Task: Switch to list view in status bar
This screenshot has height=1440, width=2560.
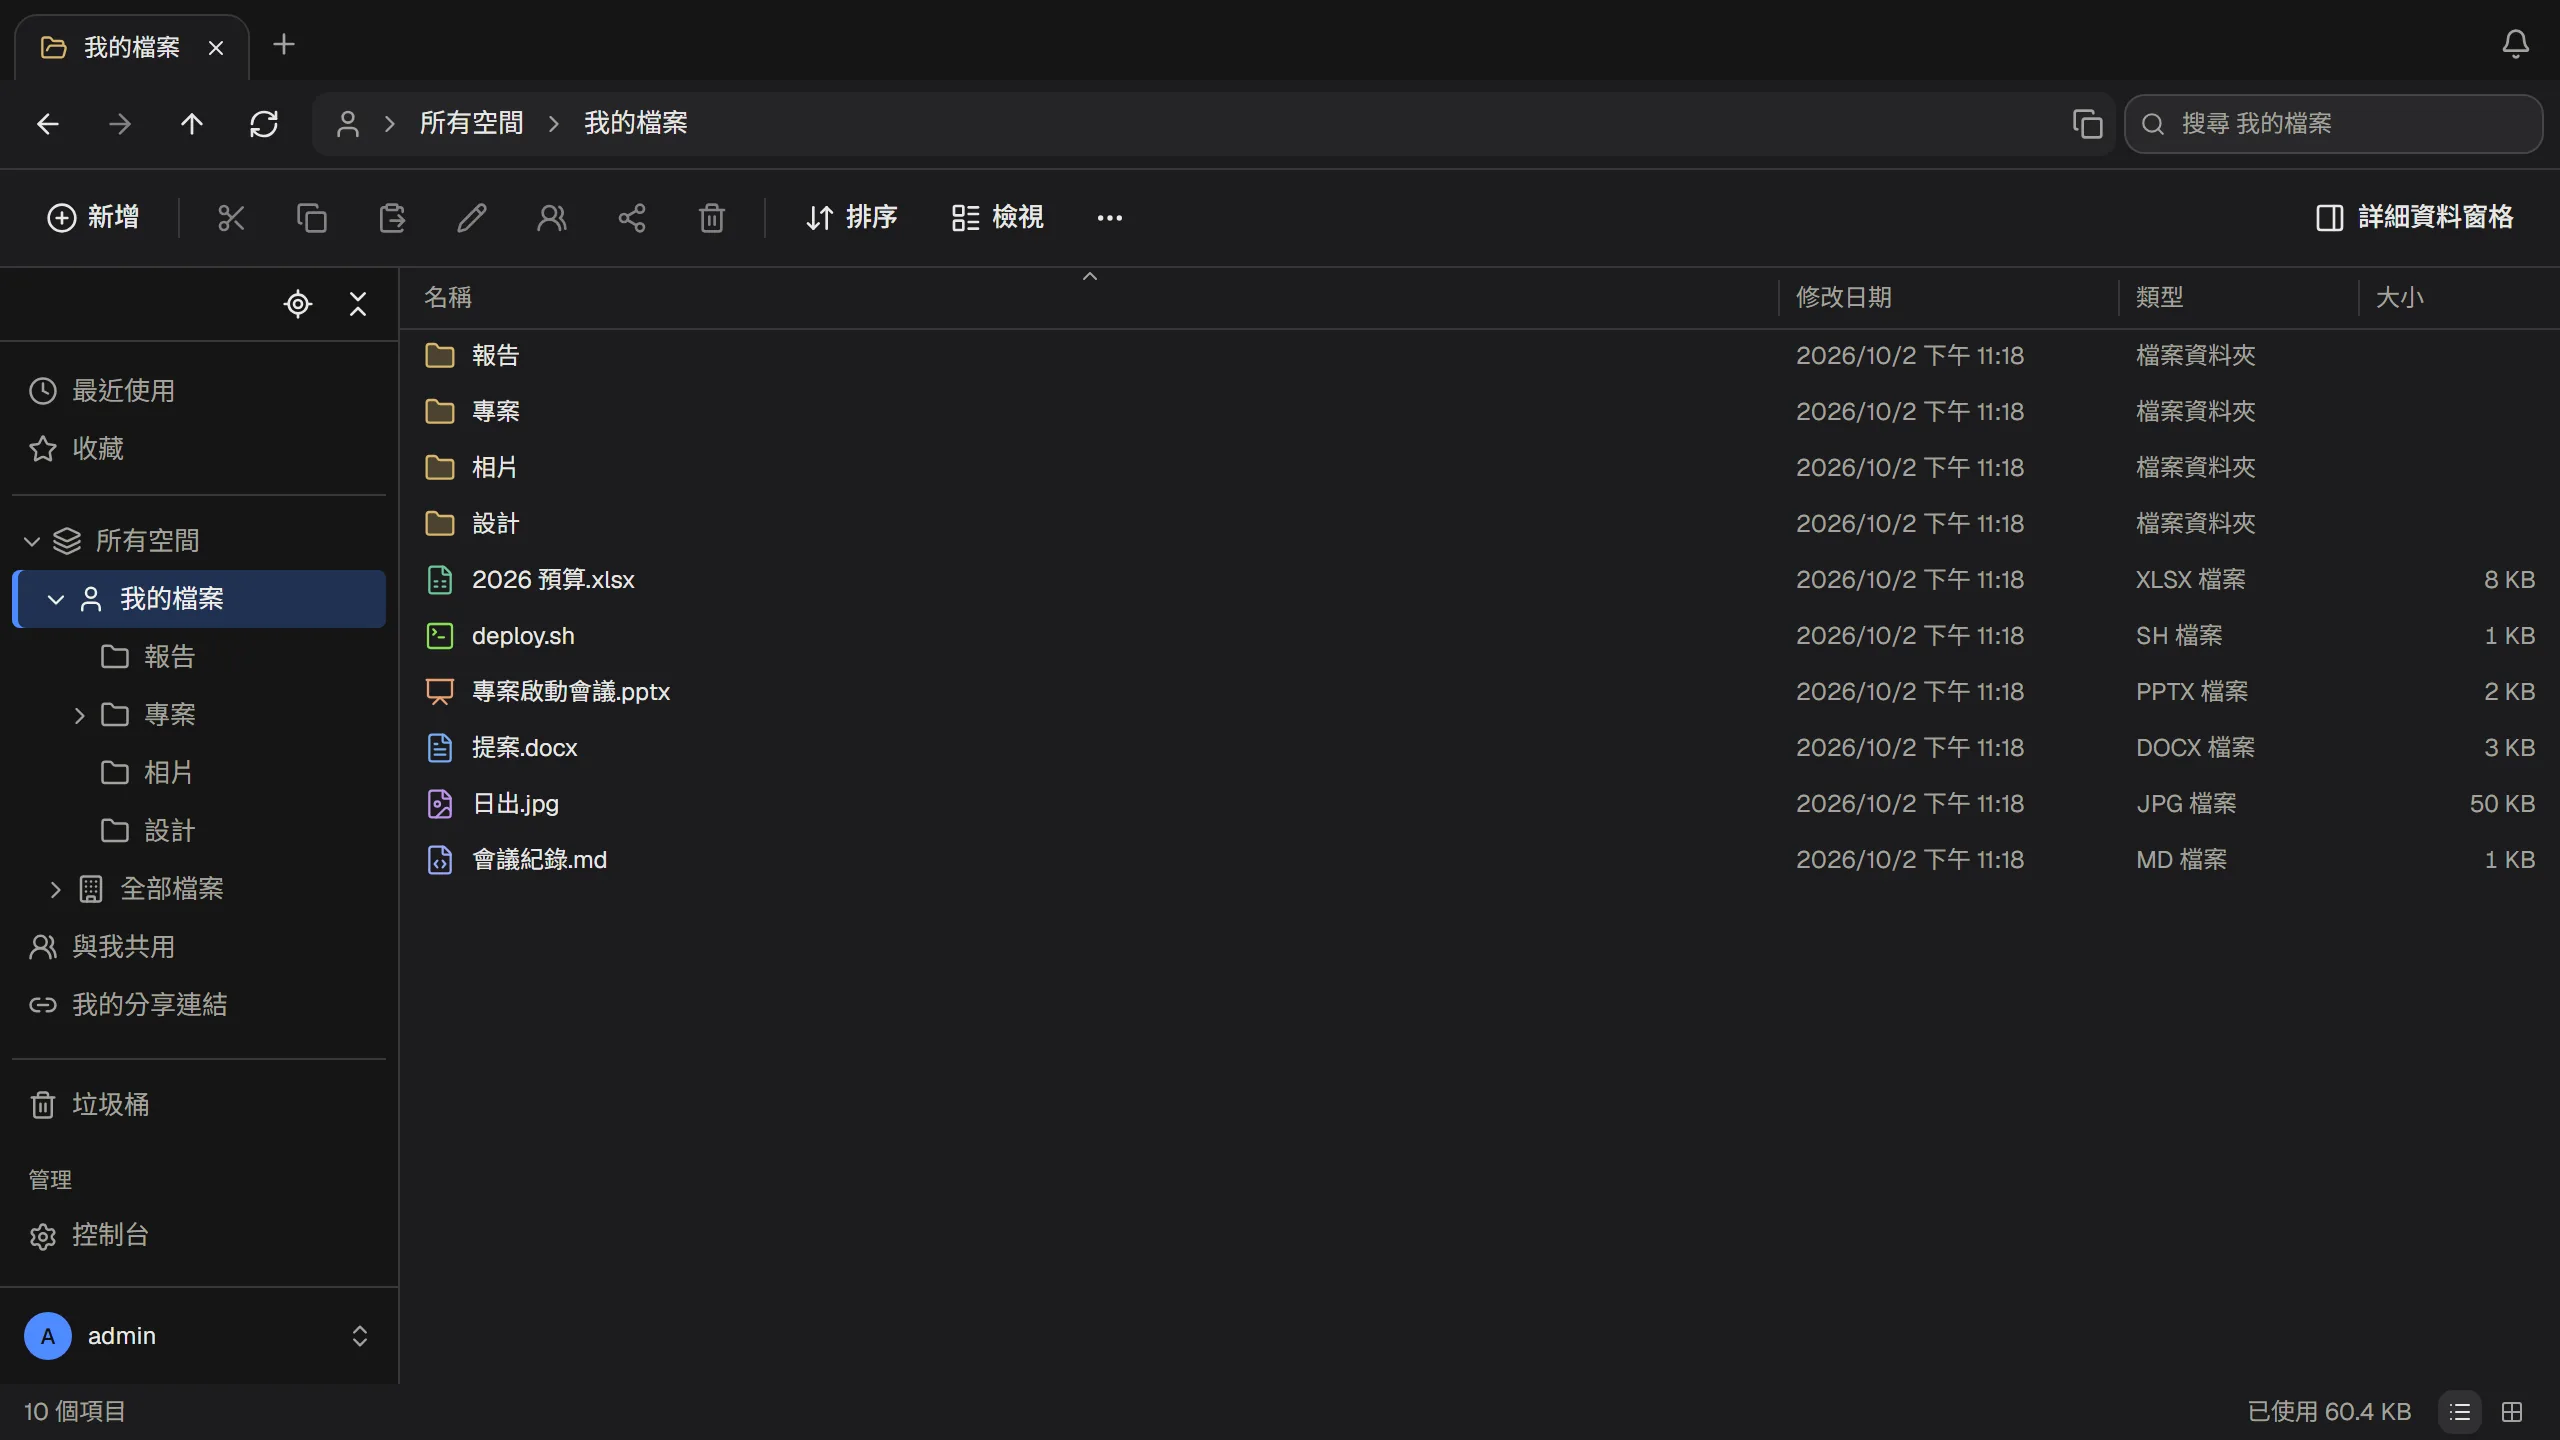Action: [x=2460, y=1412]
